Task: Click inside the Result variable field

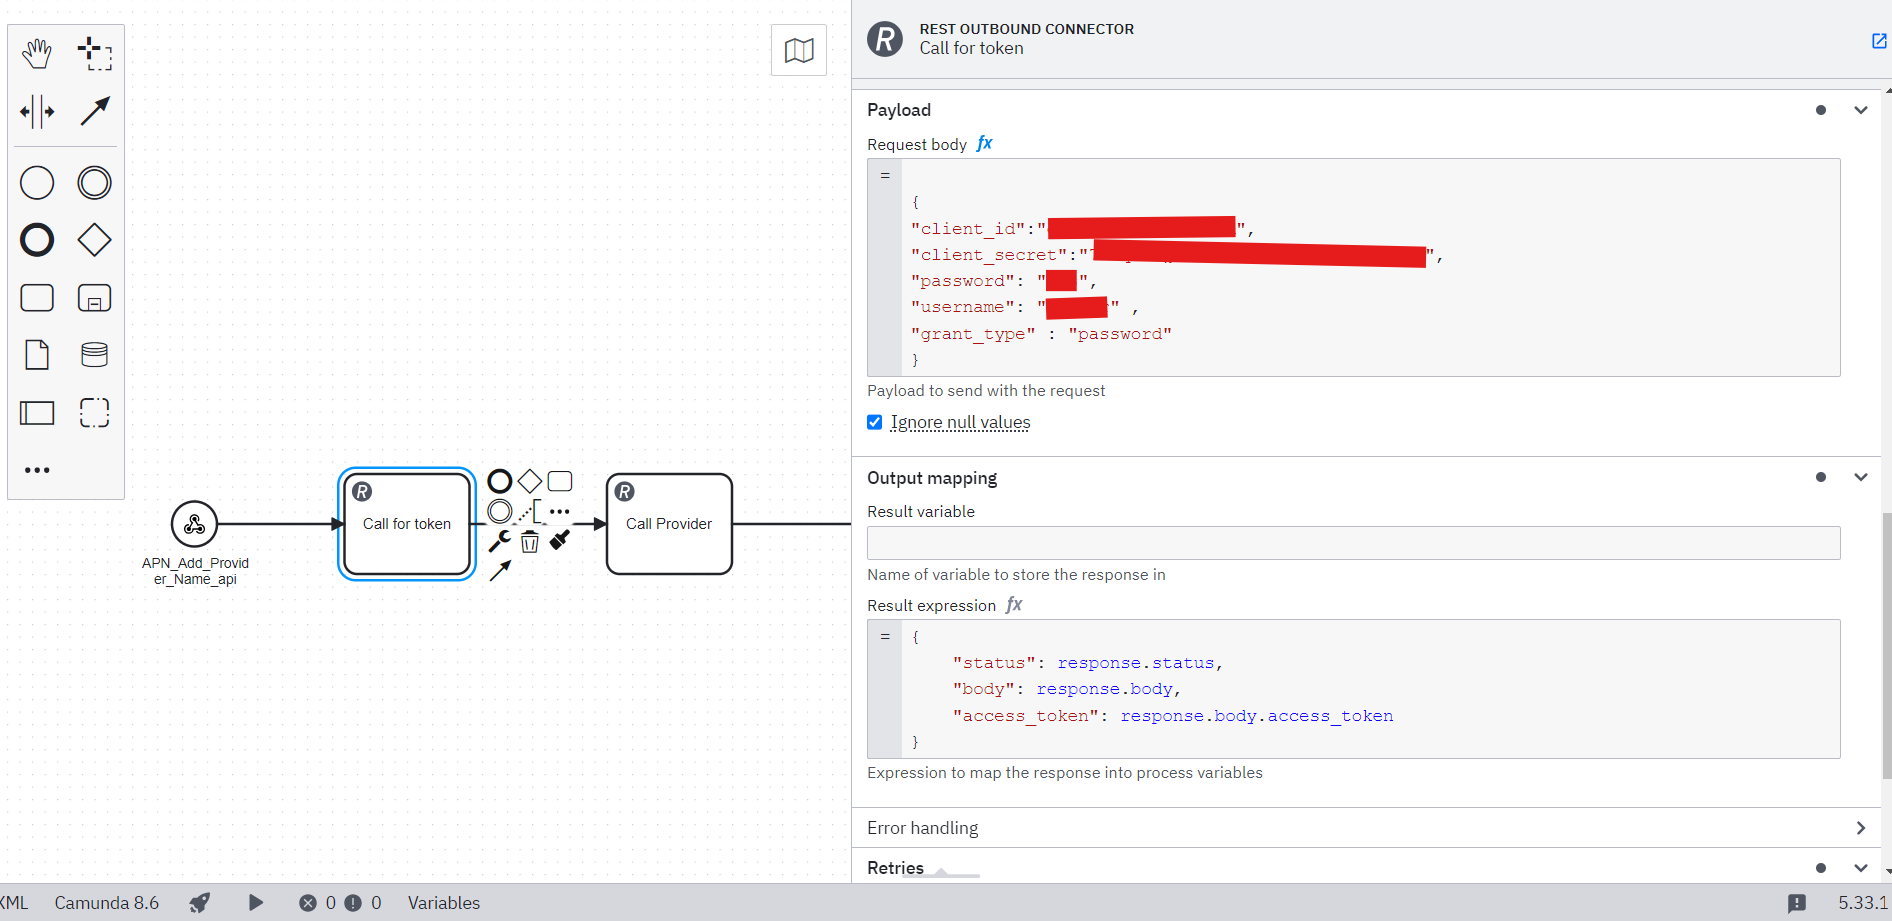Action: (x=1350, y=542)
